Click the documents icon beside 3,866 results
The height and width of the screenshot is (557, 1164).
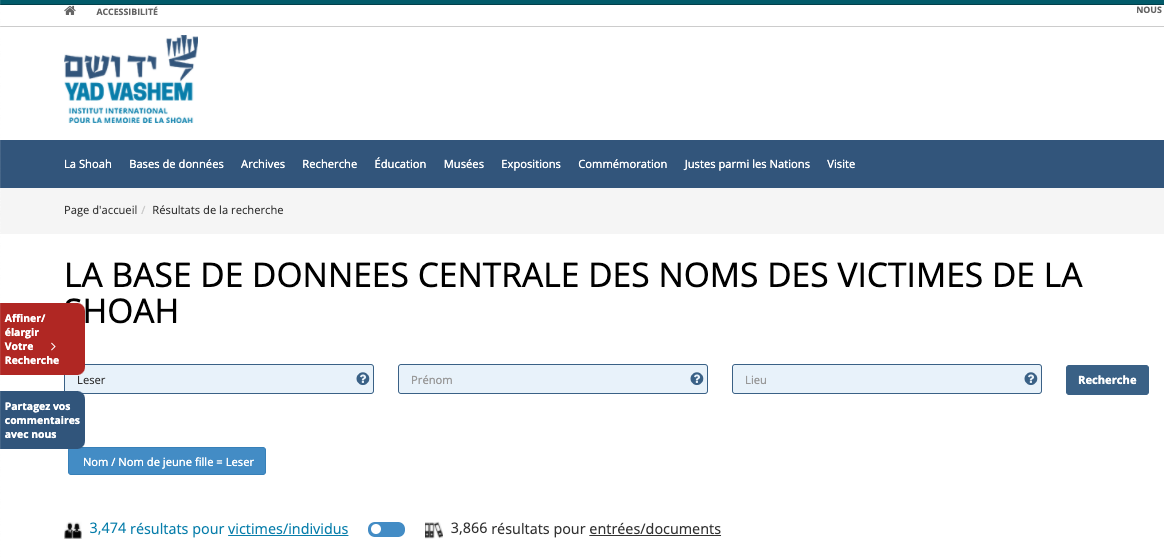tap(433, 530)
